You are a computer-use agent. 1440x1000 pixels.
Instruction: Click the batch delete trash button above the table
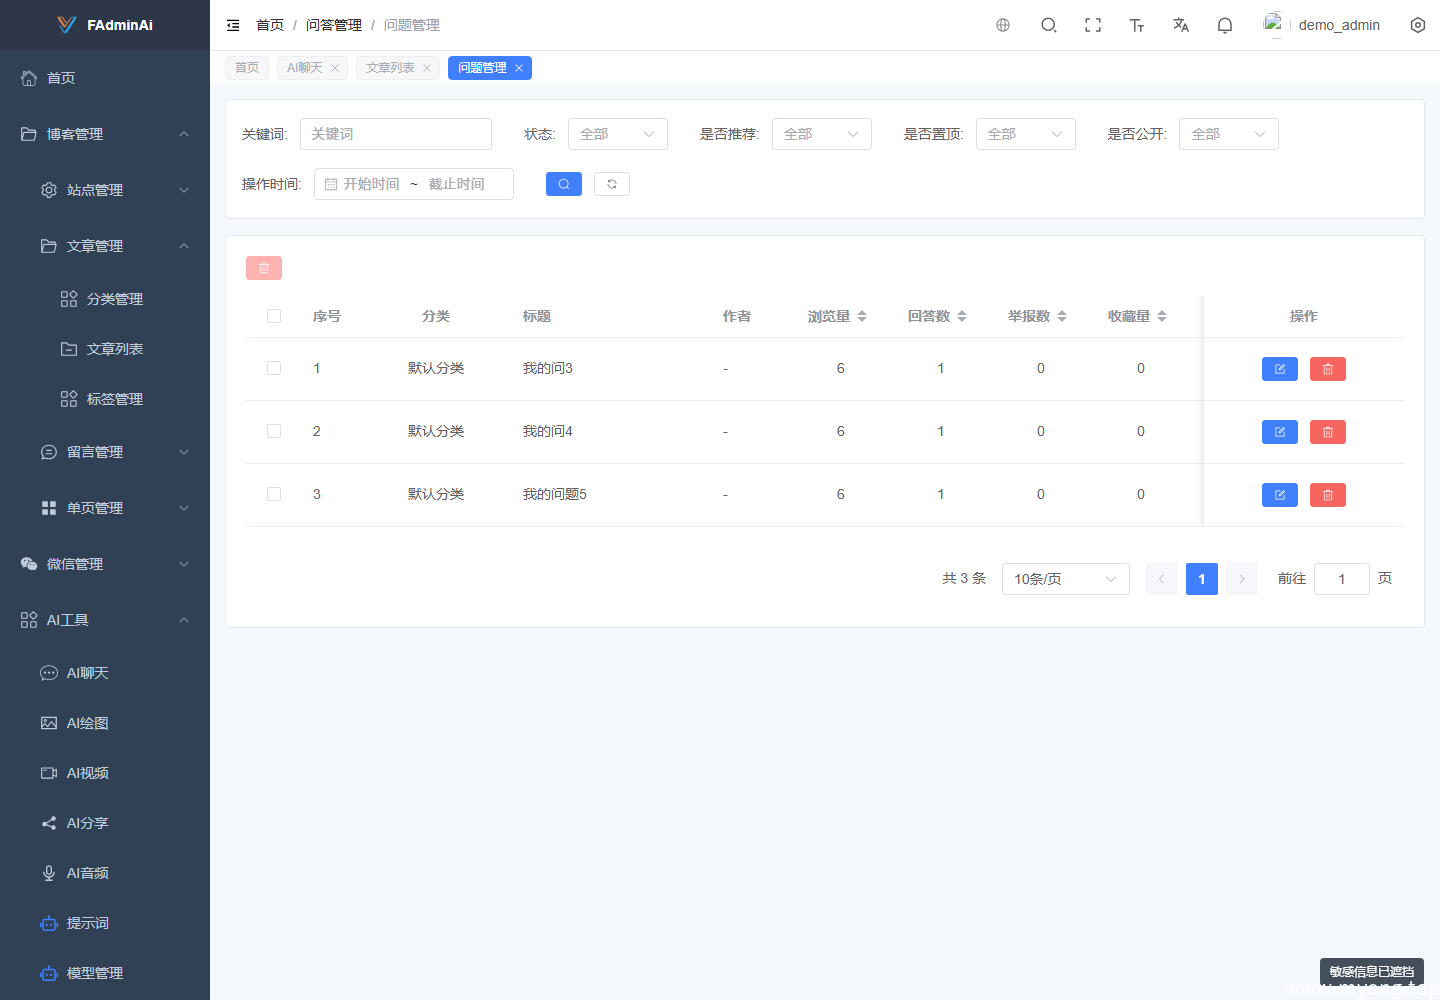(264, 268)
